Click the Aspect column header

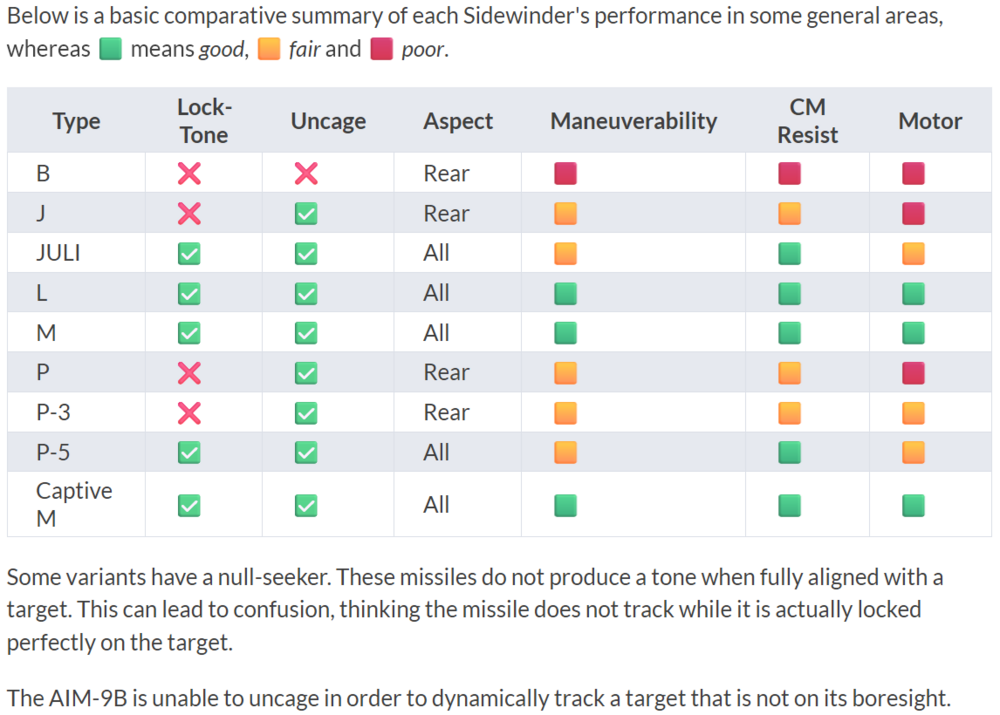(458, 121)
